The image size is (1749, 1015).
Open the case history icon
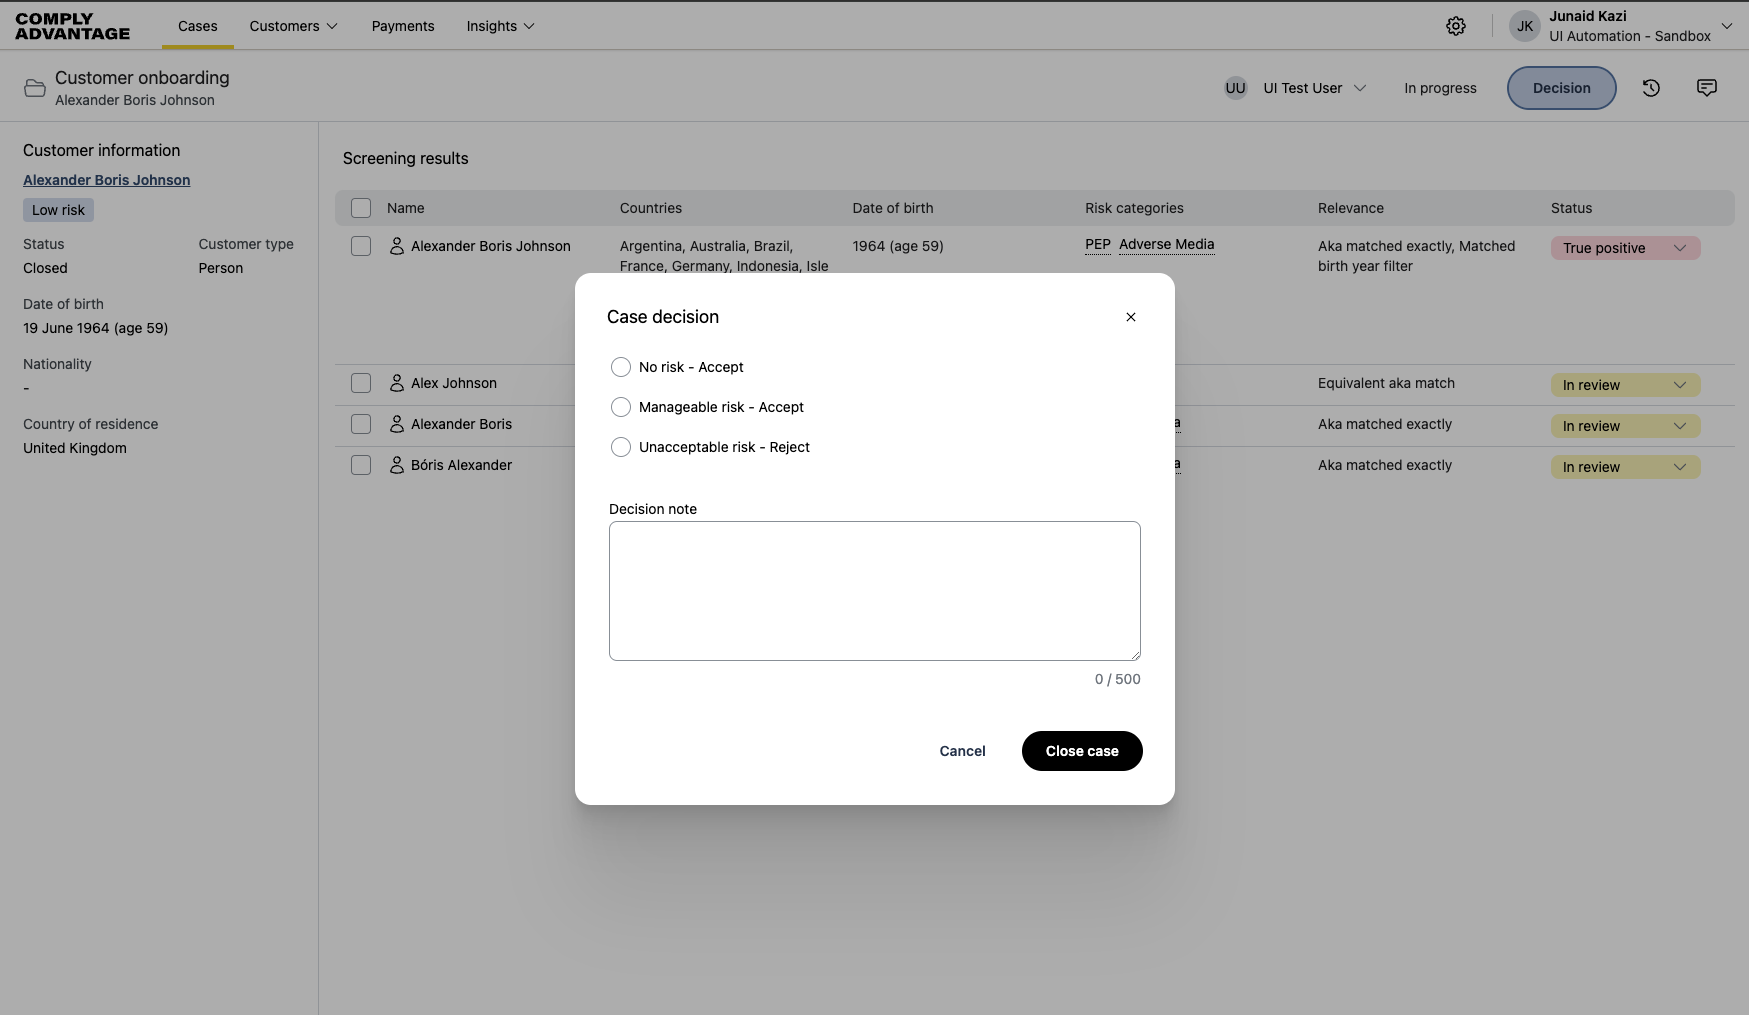1651,88
